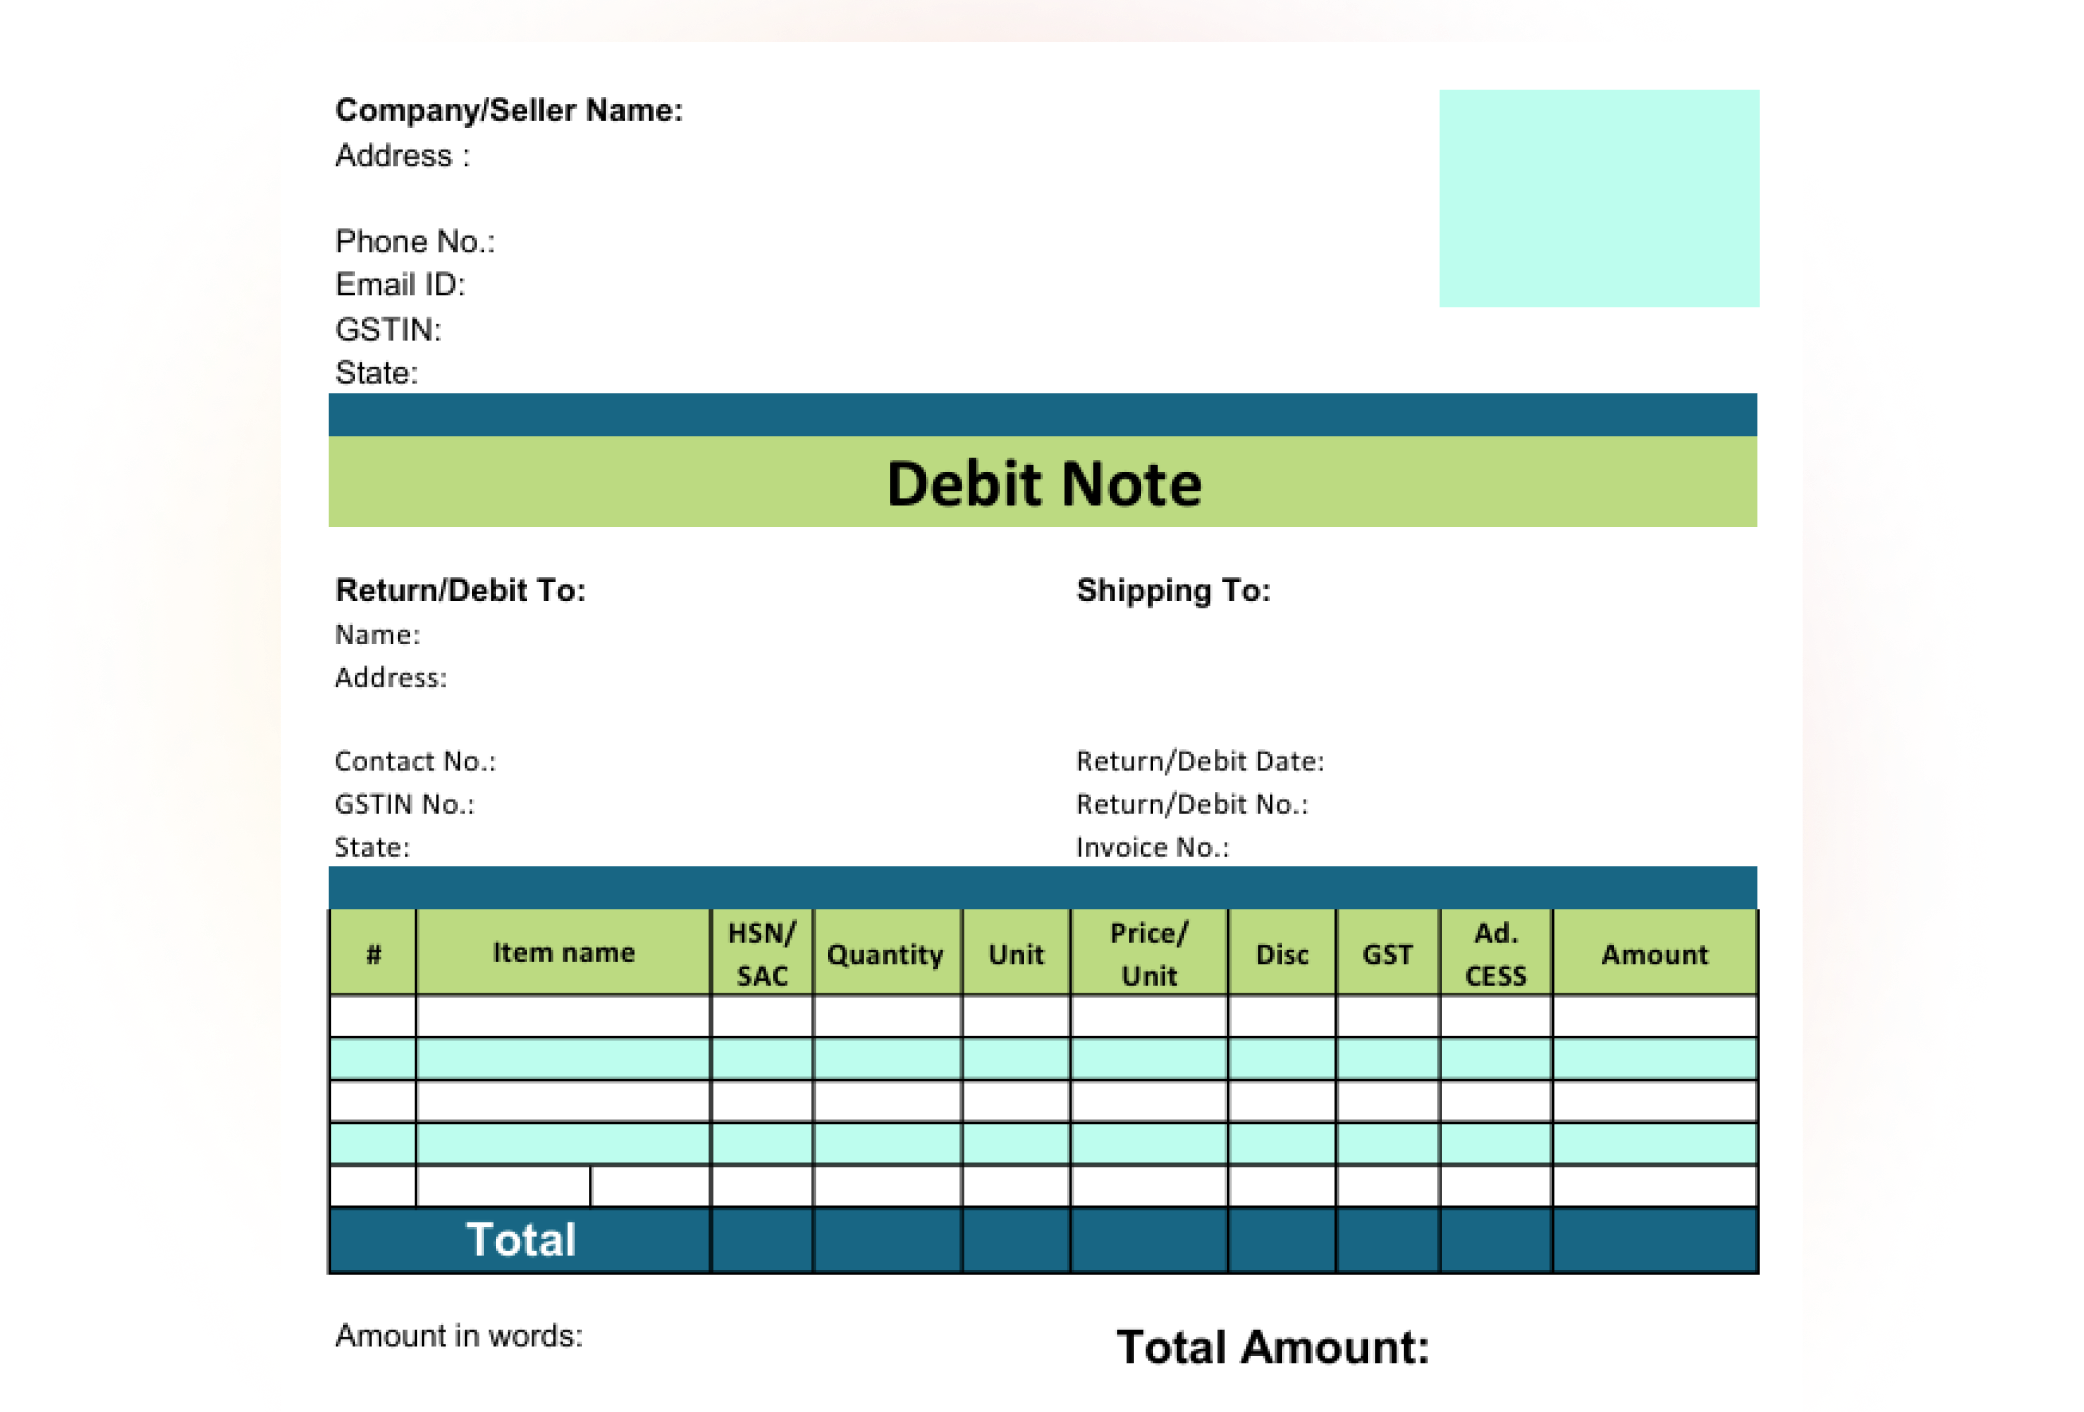Click the '#' column header
2084x1412 pixels.
pos(373,953)
